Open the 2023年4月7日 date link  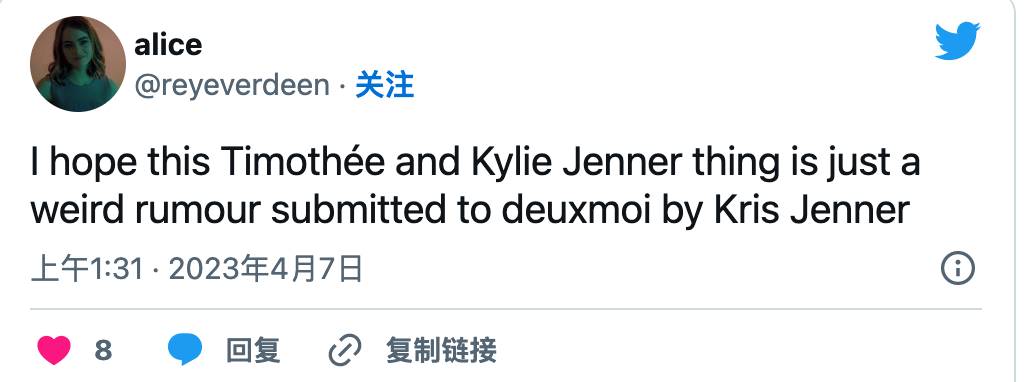coord(266,269)
